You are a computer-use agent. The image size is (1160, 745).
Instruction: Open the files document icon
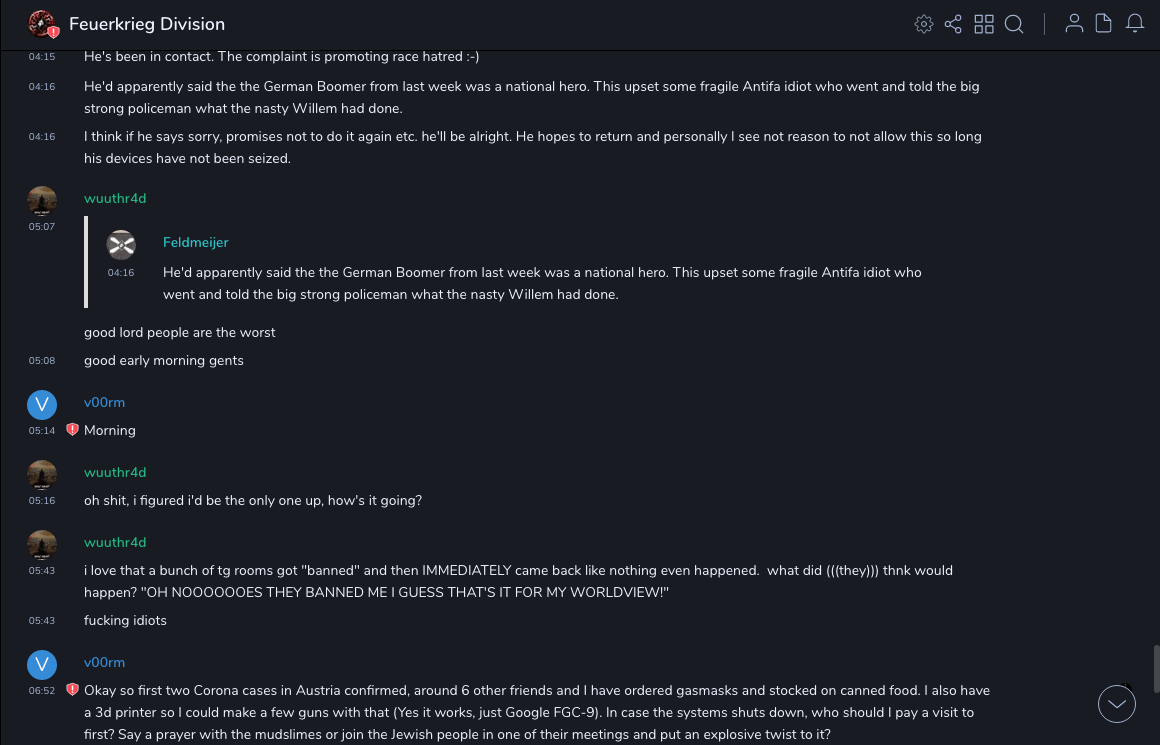click(x=1103, y=24)
